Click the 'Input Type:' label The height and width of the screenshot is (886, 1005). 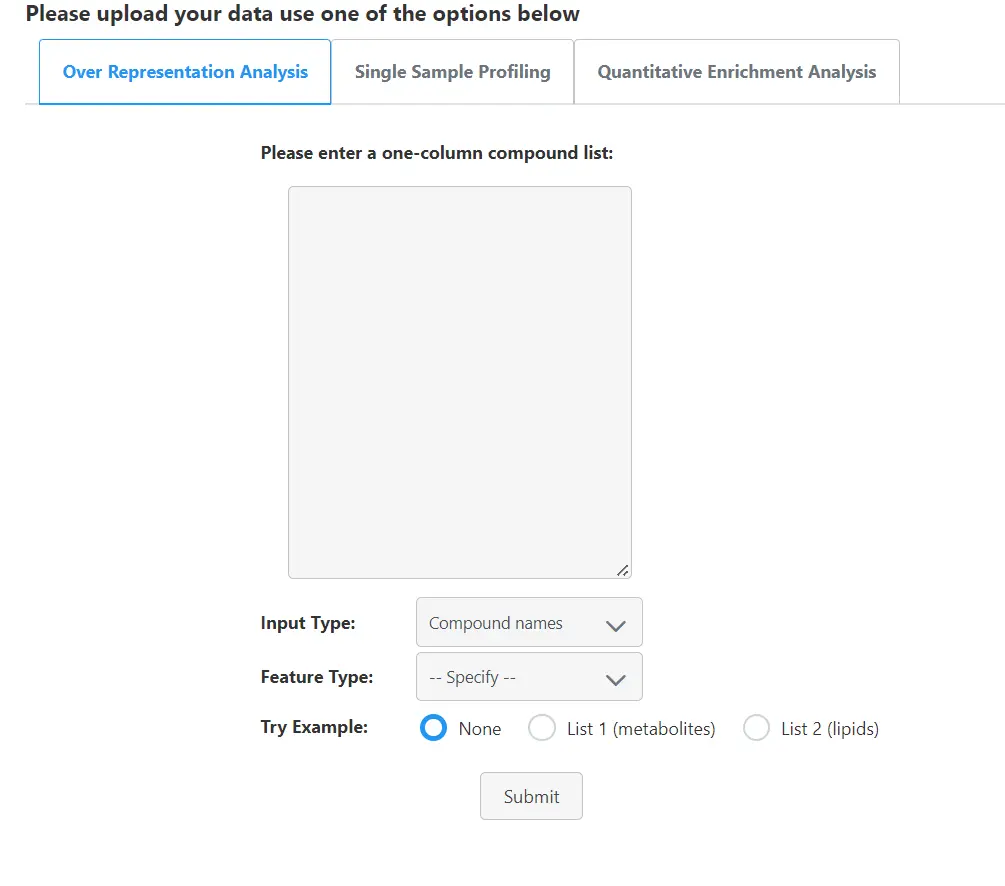308,623
